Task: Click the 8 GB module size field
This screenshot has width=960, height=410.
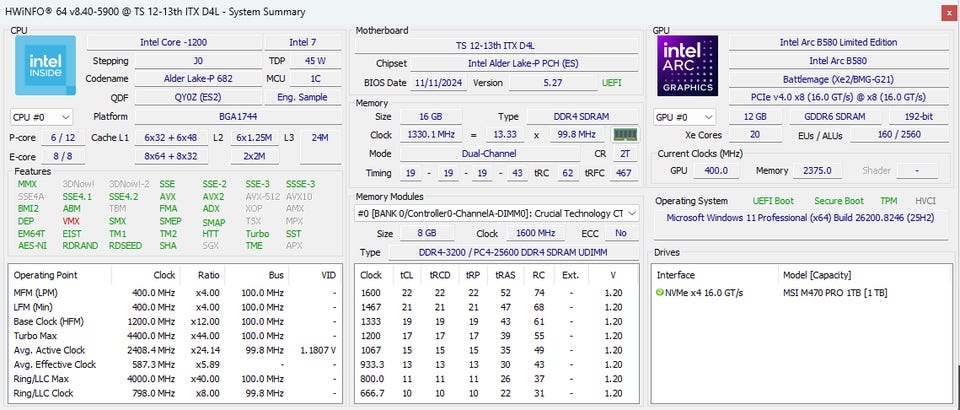Action: (x=427, y=234)
